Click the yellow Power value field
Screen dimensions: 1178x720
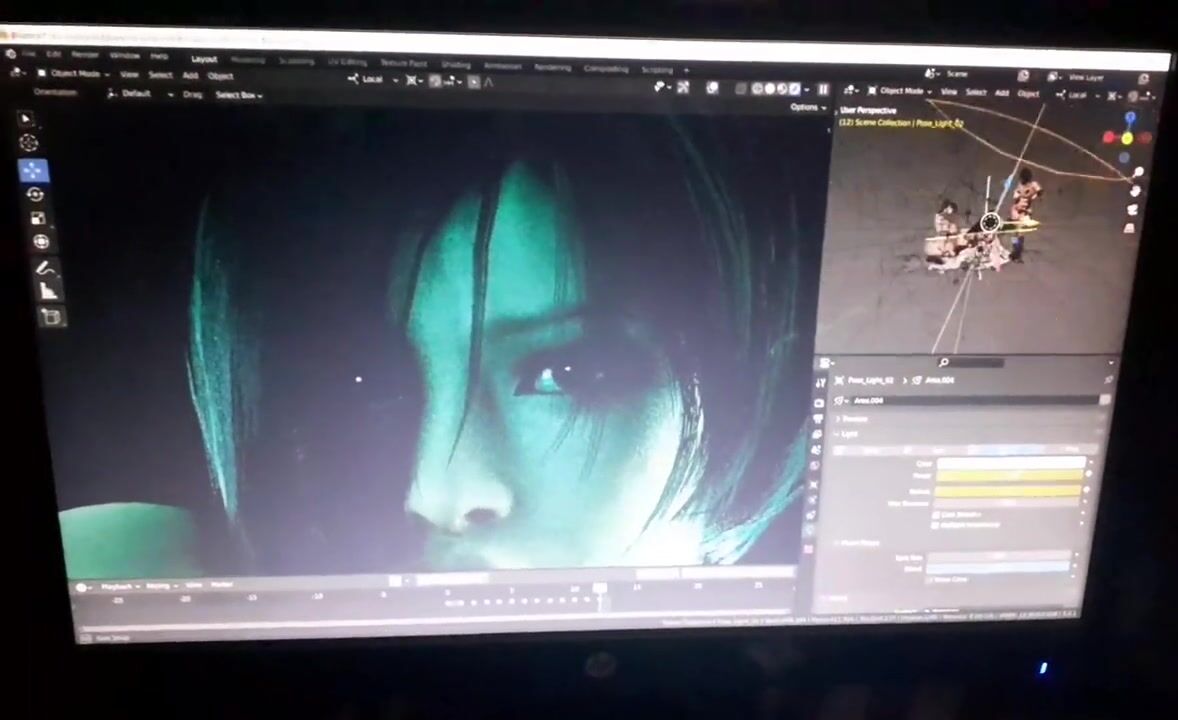click(1010, 476)
